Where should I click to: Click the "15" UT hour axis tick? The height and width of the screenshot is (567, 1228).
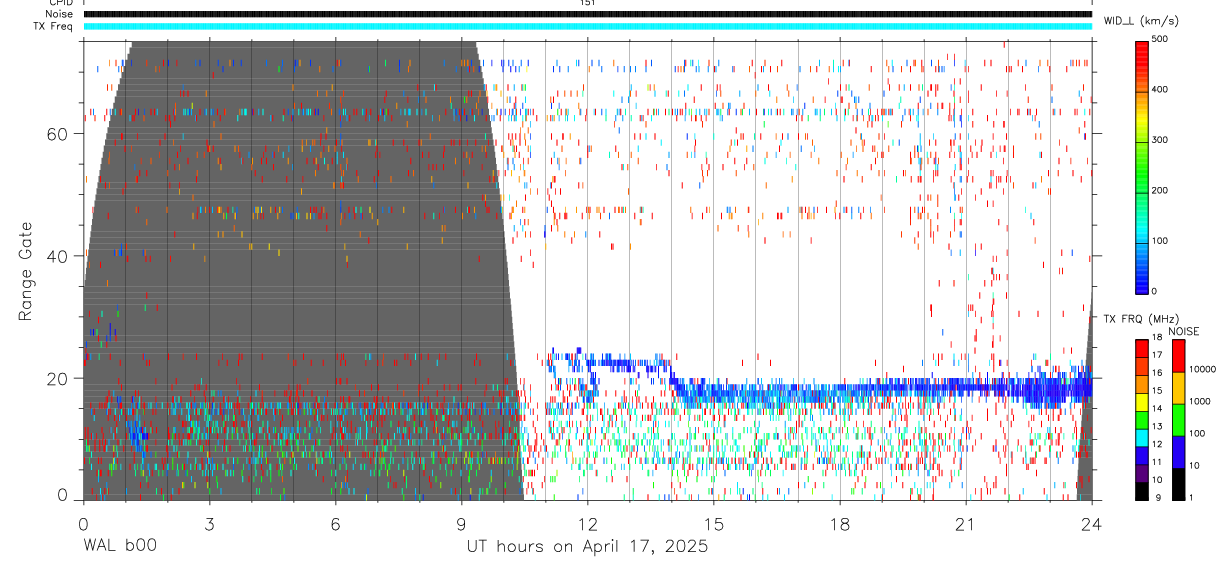[714, 523]
